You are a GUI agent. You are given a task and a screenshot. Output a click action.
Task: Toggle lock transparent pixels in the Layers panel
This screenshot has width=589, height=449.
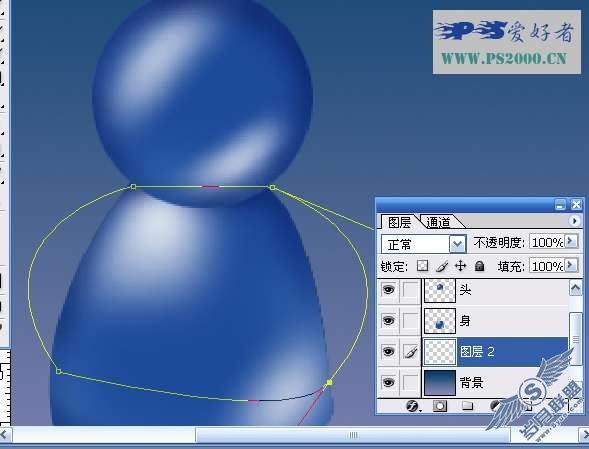click(423, 266)
